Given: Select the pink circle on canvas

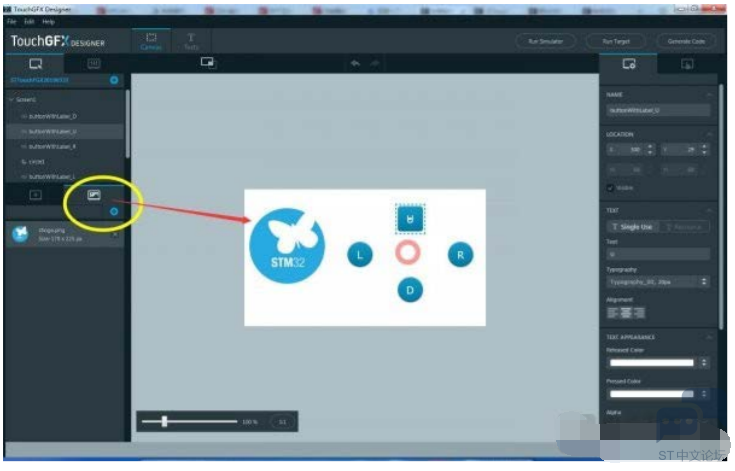Looking at the screenshot, I should (x=407, y=253).
